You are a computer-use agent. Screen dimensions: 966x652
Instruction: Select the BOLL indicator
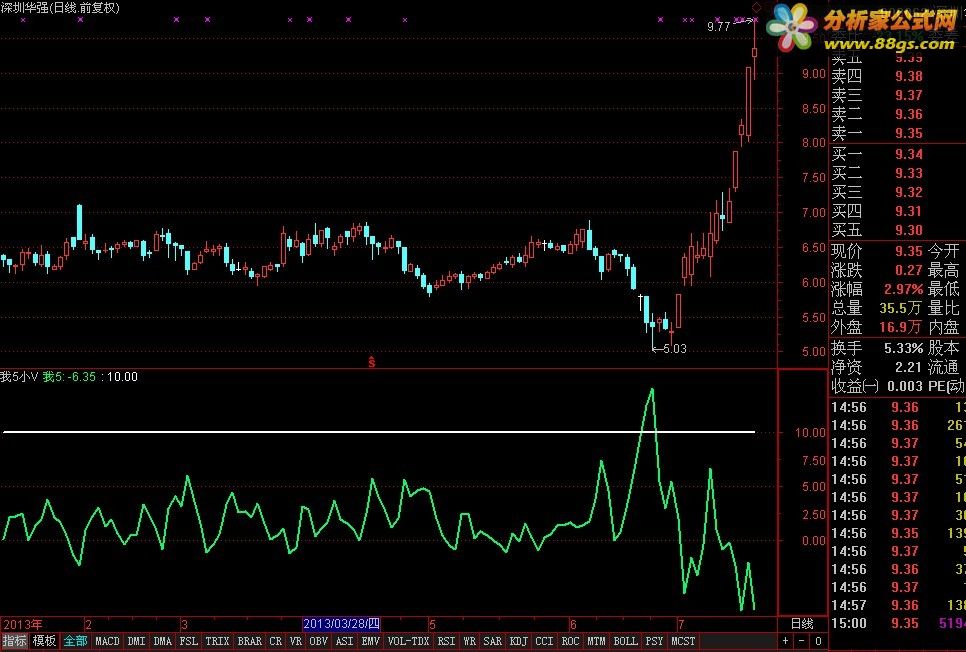(x=625, y=642)
